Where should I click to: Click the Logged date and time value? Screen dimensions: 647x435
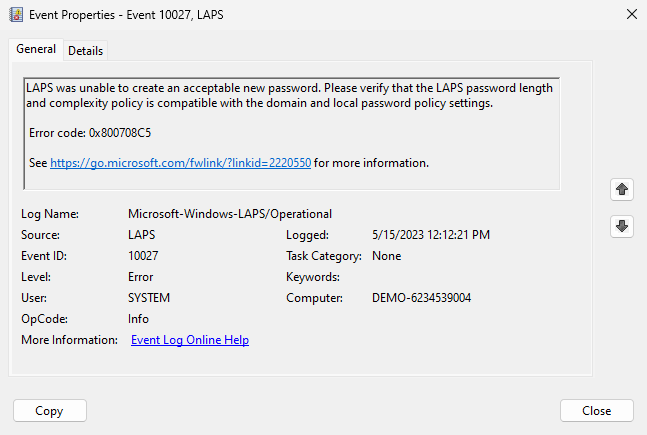pos(430,235)
